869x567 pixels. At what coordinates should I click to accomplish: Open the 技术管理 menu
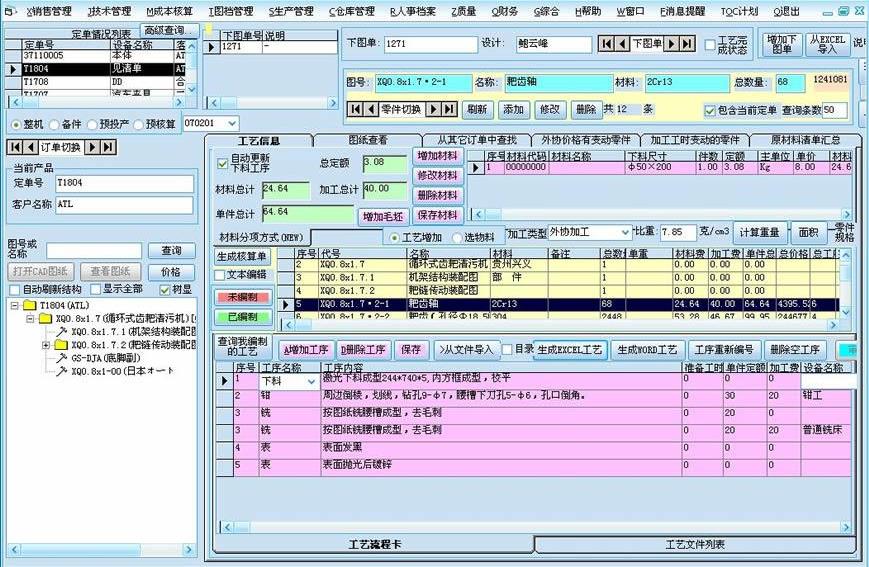pos(109,11)
